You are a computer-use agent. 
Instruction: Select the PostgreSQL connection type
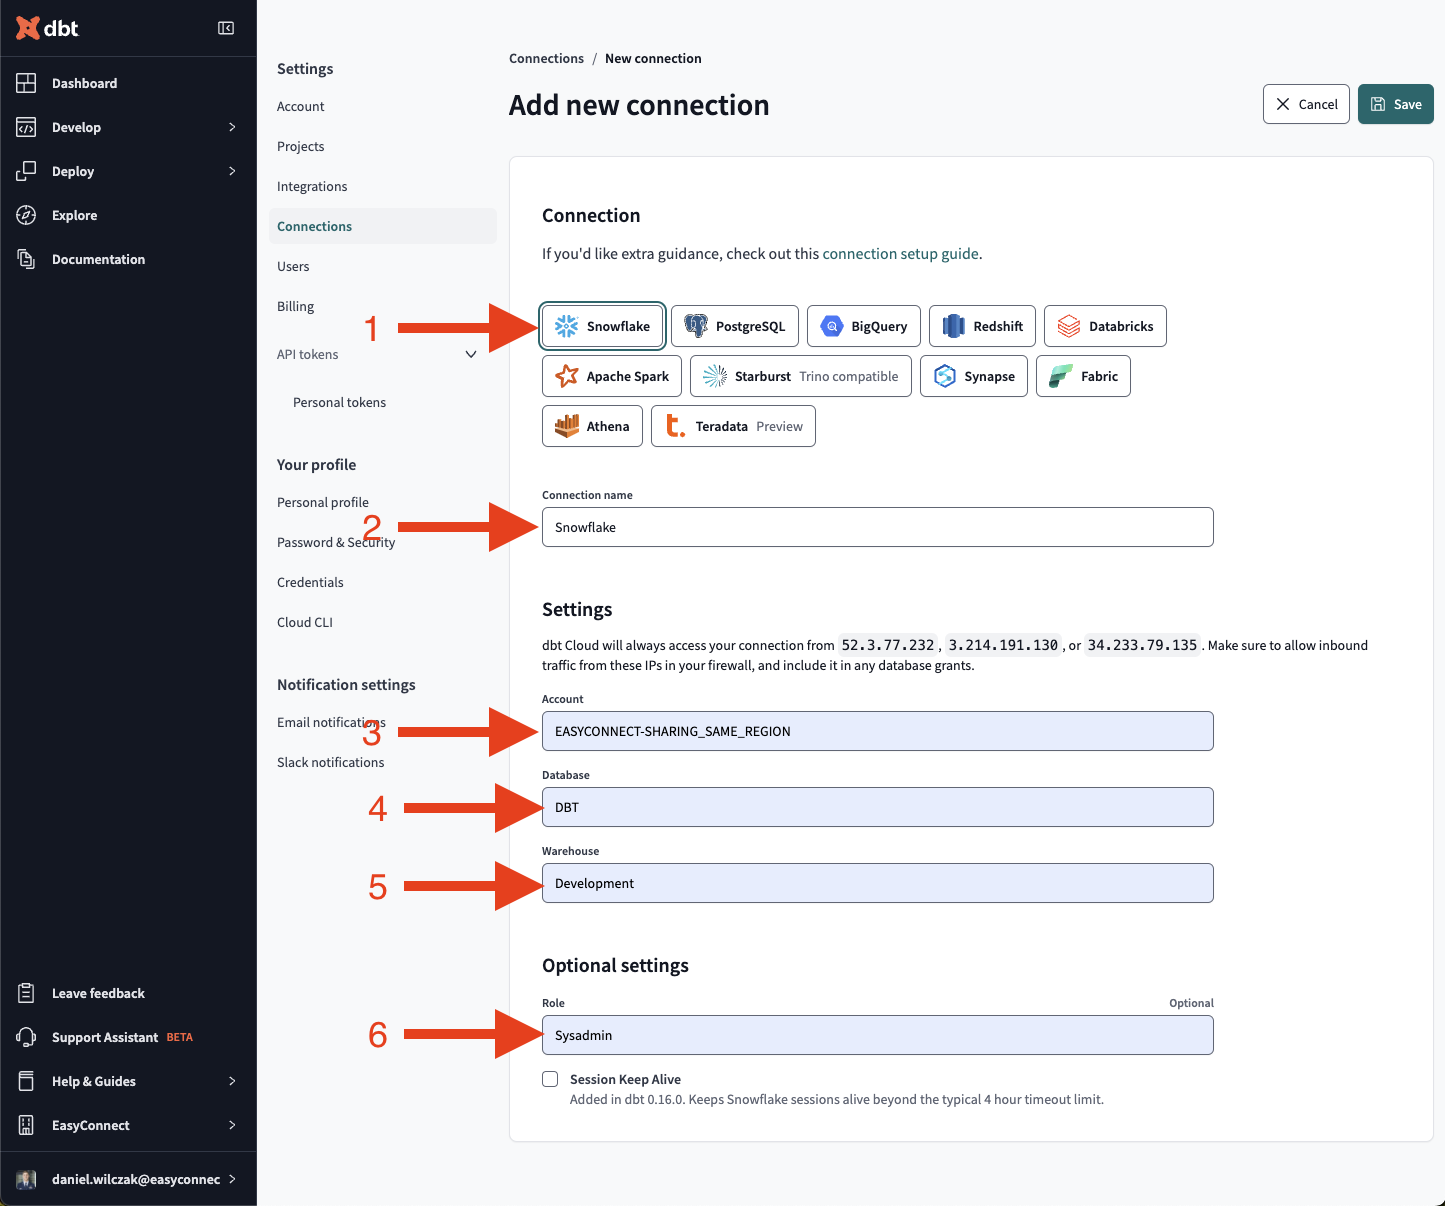pyautogui.click(x=735, y=326)
